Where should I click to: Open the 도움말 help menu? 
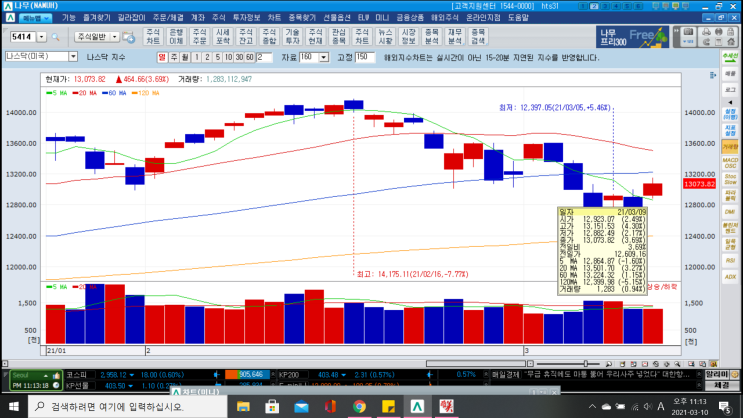point(518,18)
